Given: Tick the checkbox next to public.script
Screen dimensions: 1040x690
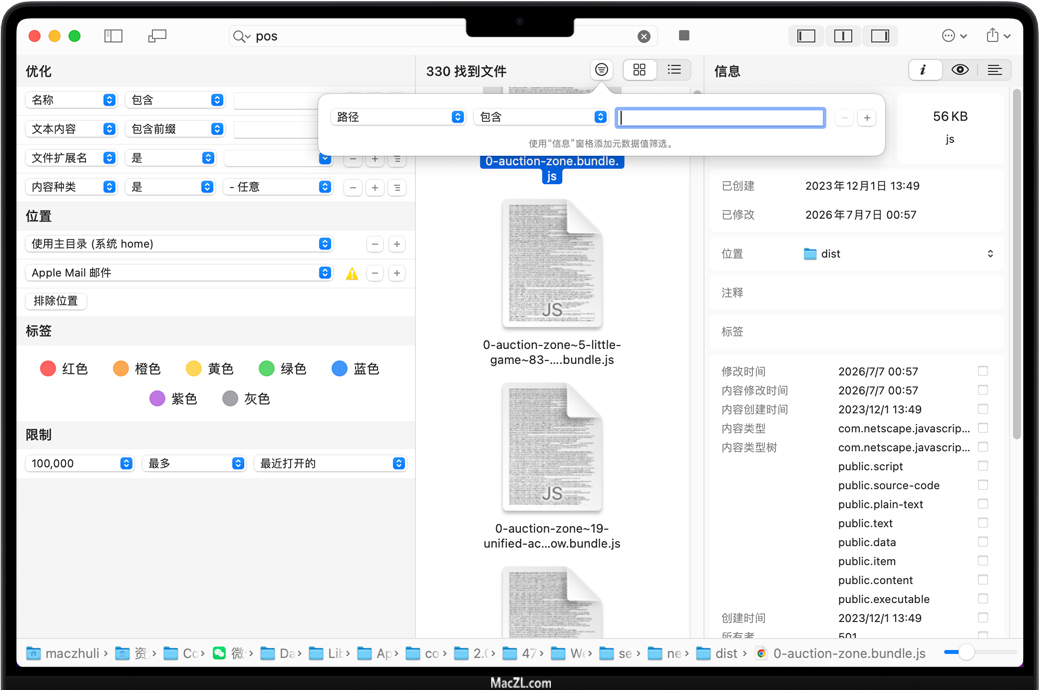Looking at the screenshot, I should click(x=983, y=466).
